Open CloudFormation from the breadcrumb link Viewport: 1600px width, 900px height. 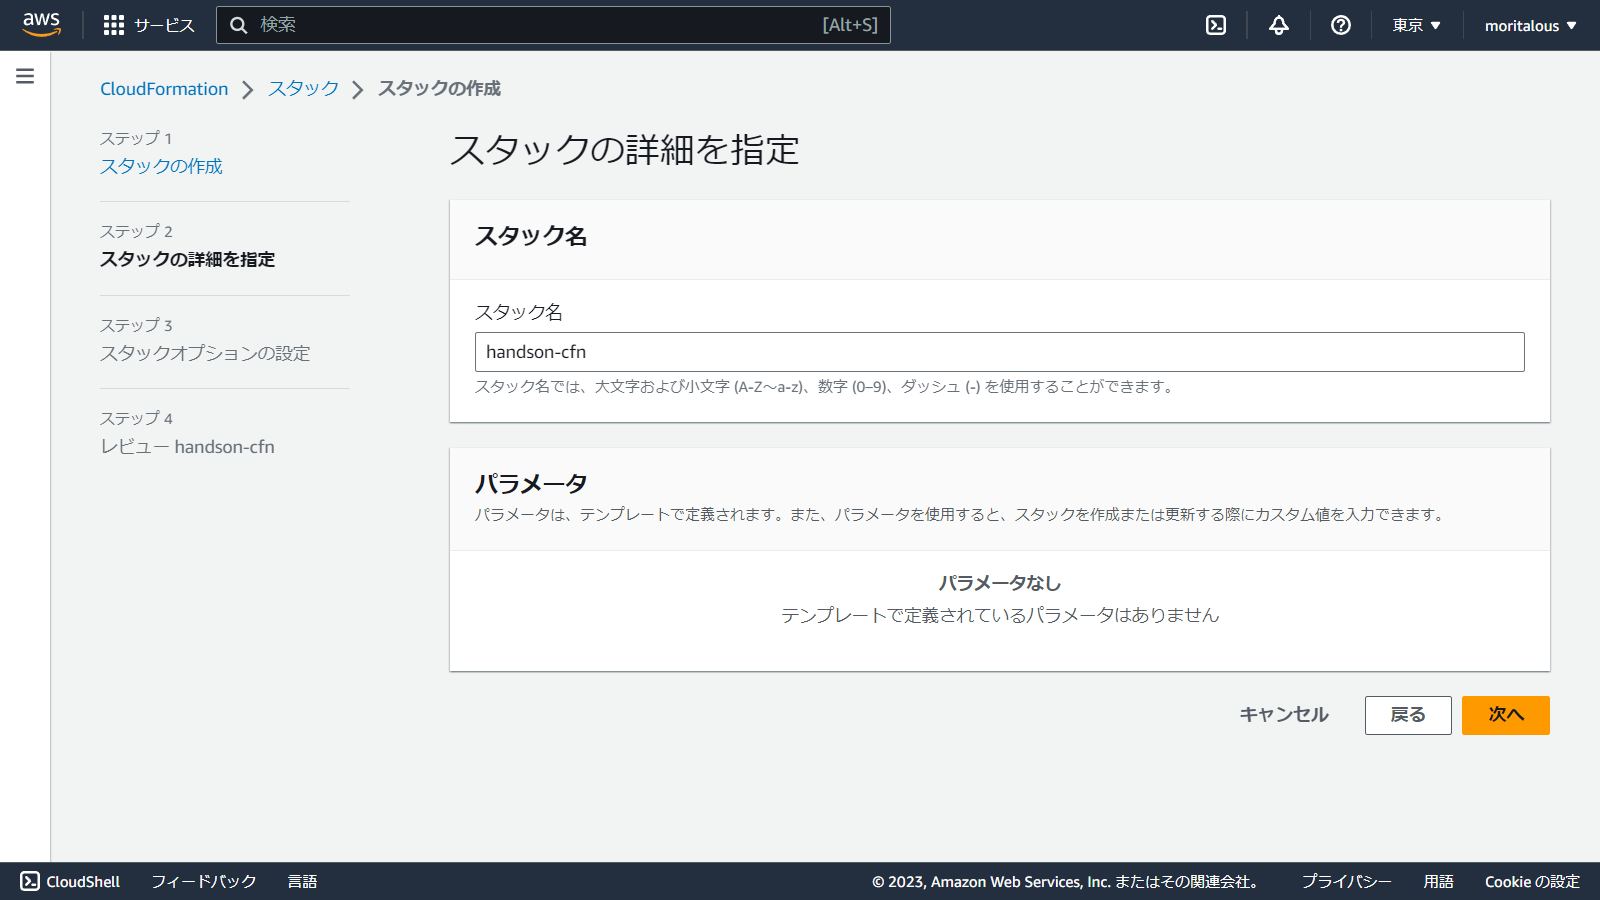point(163,88)
